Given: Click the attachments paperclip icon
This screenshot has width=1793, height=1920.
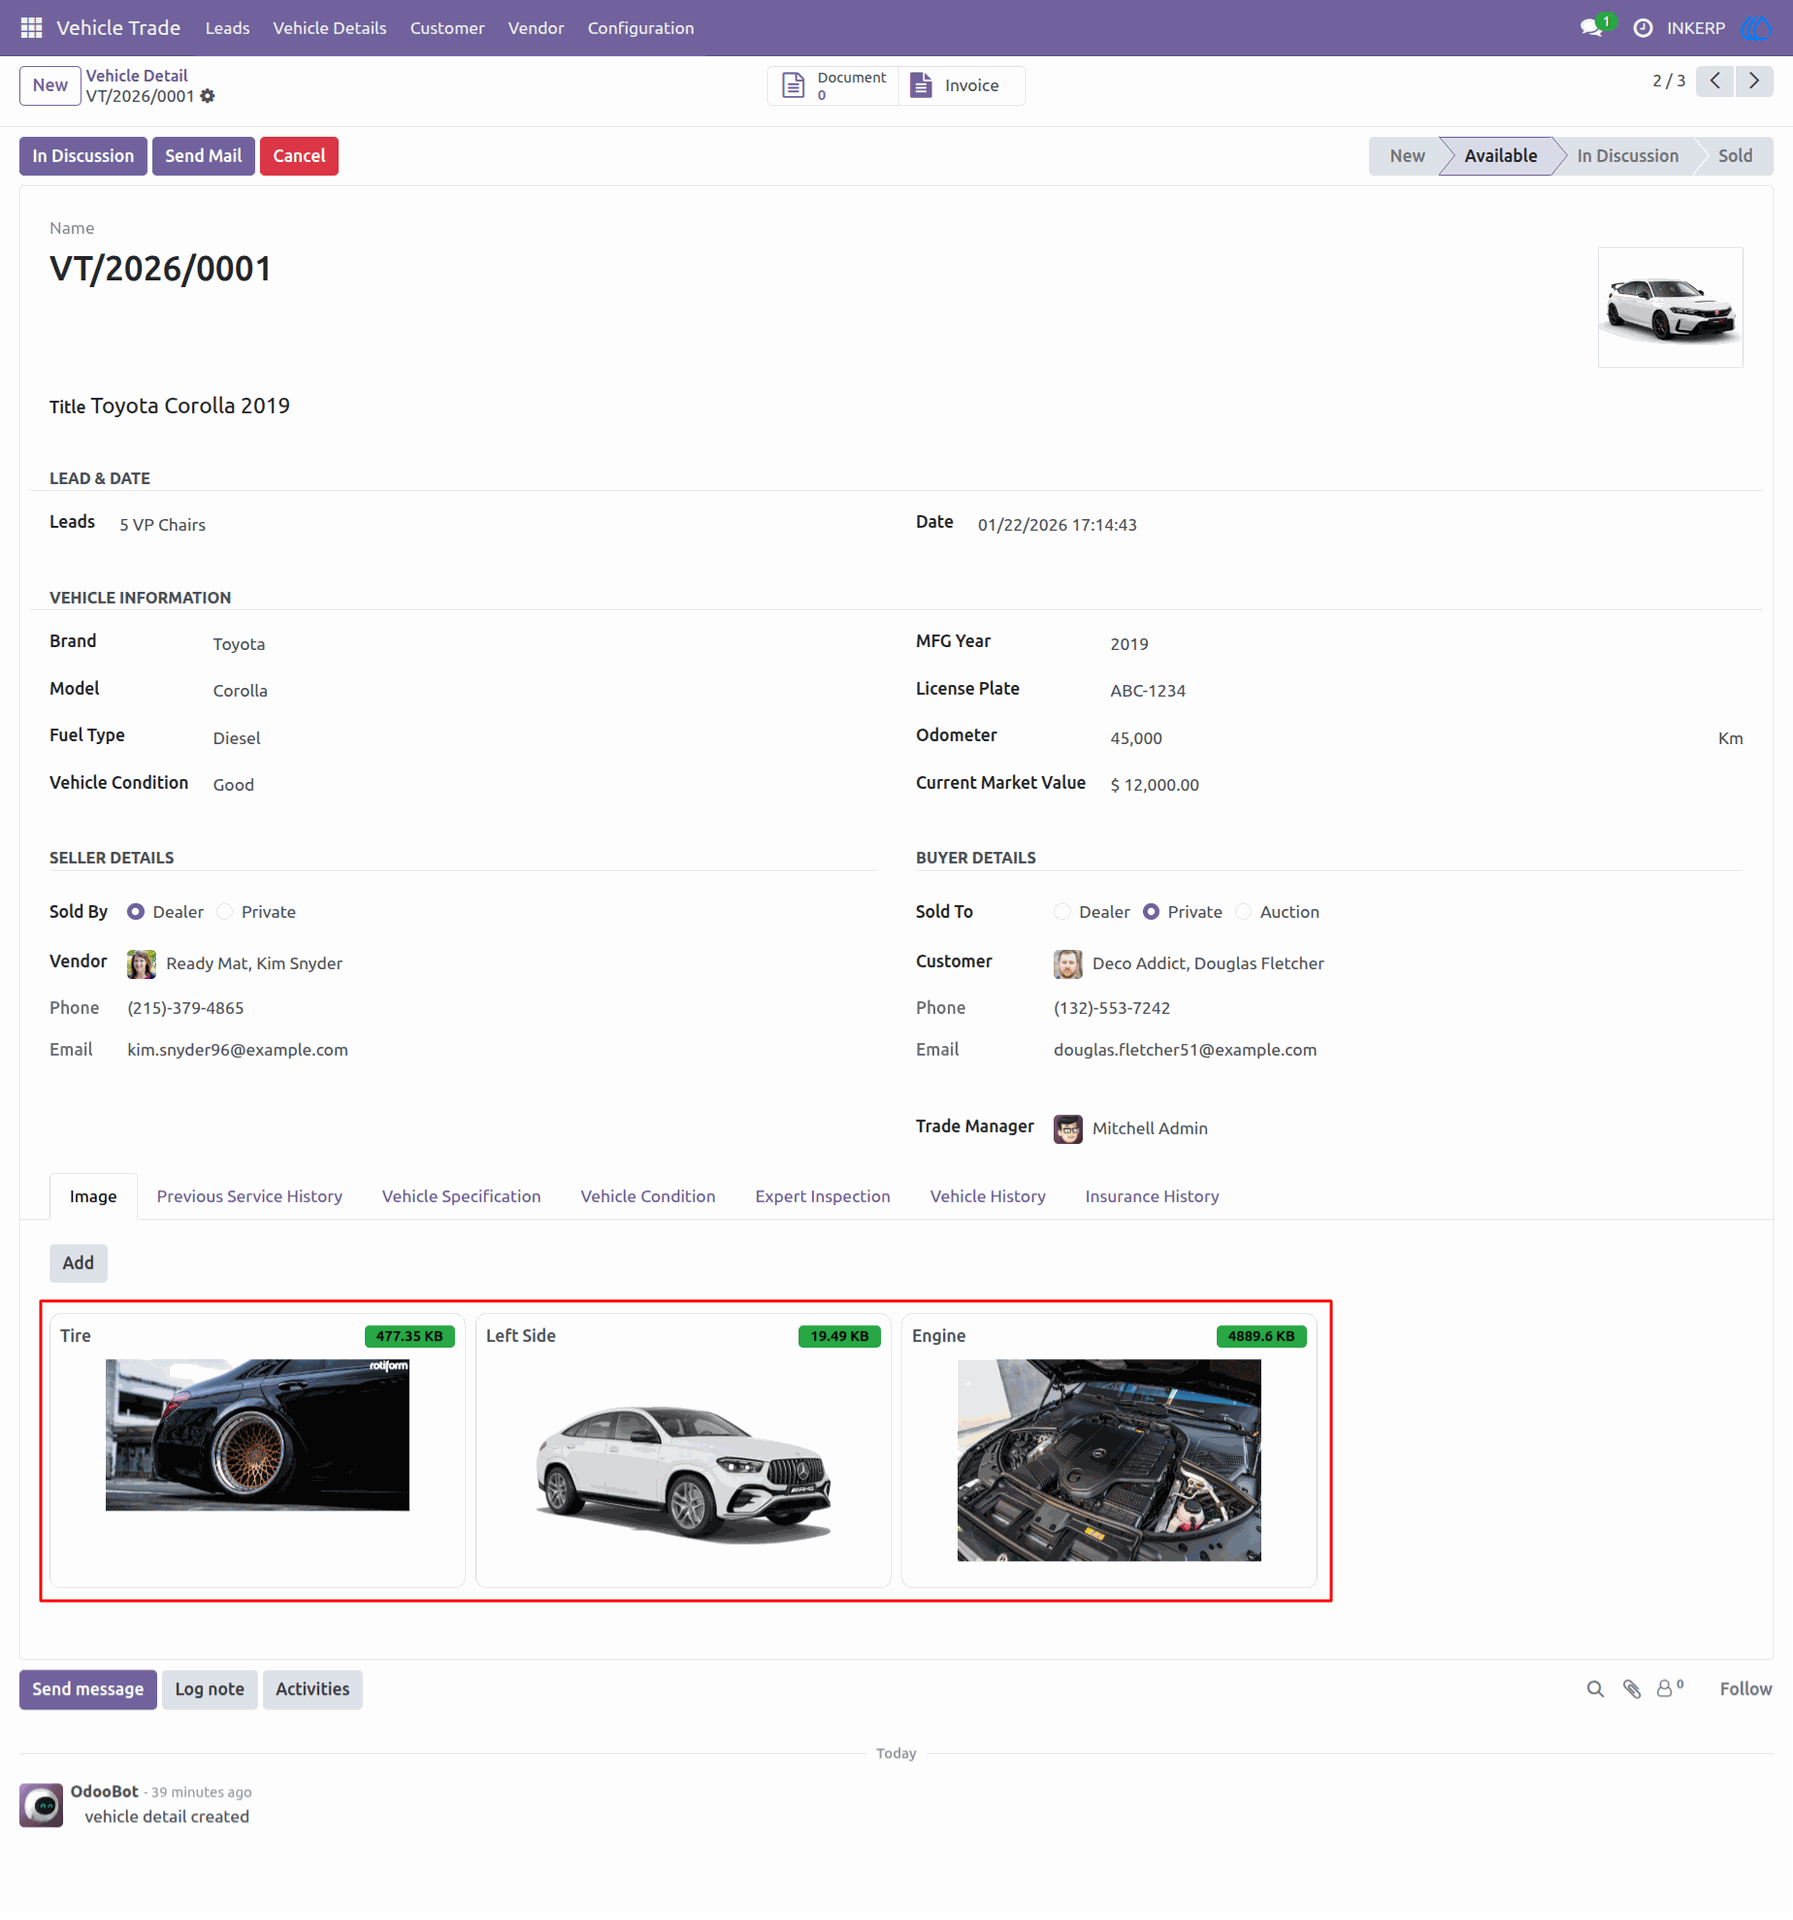Looking at the screenshot, I should [1632, 1689].
